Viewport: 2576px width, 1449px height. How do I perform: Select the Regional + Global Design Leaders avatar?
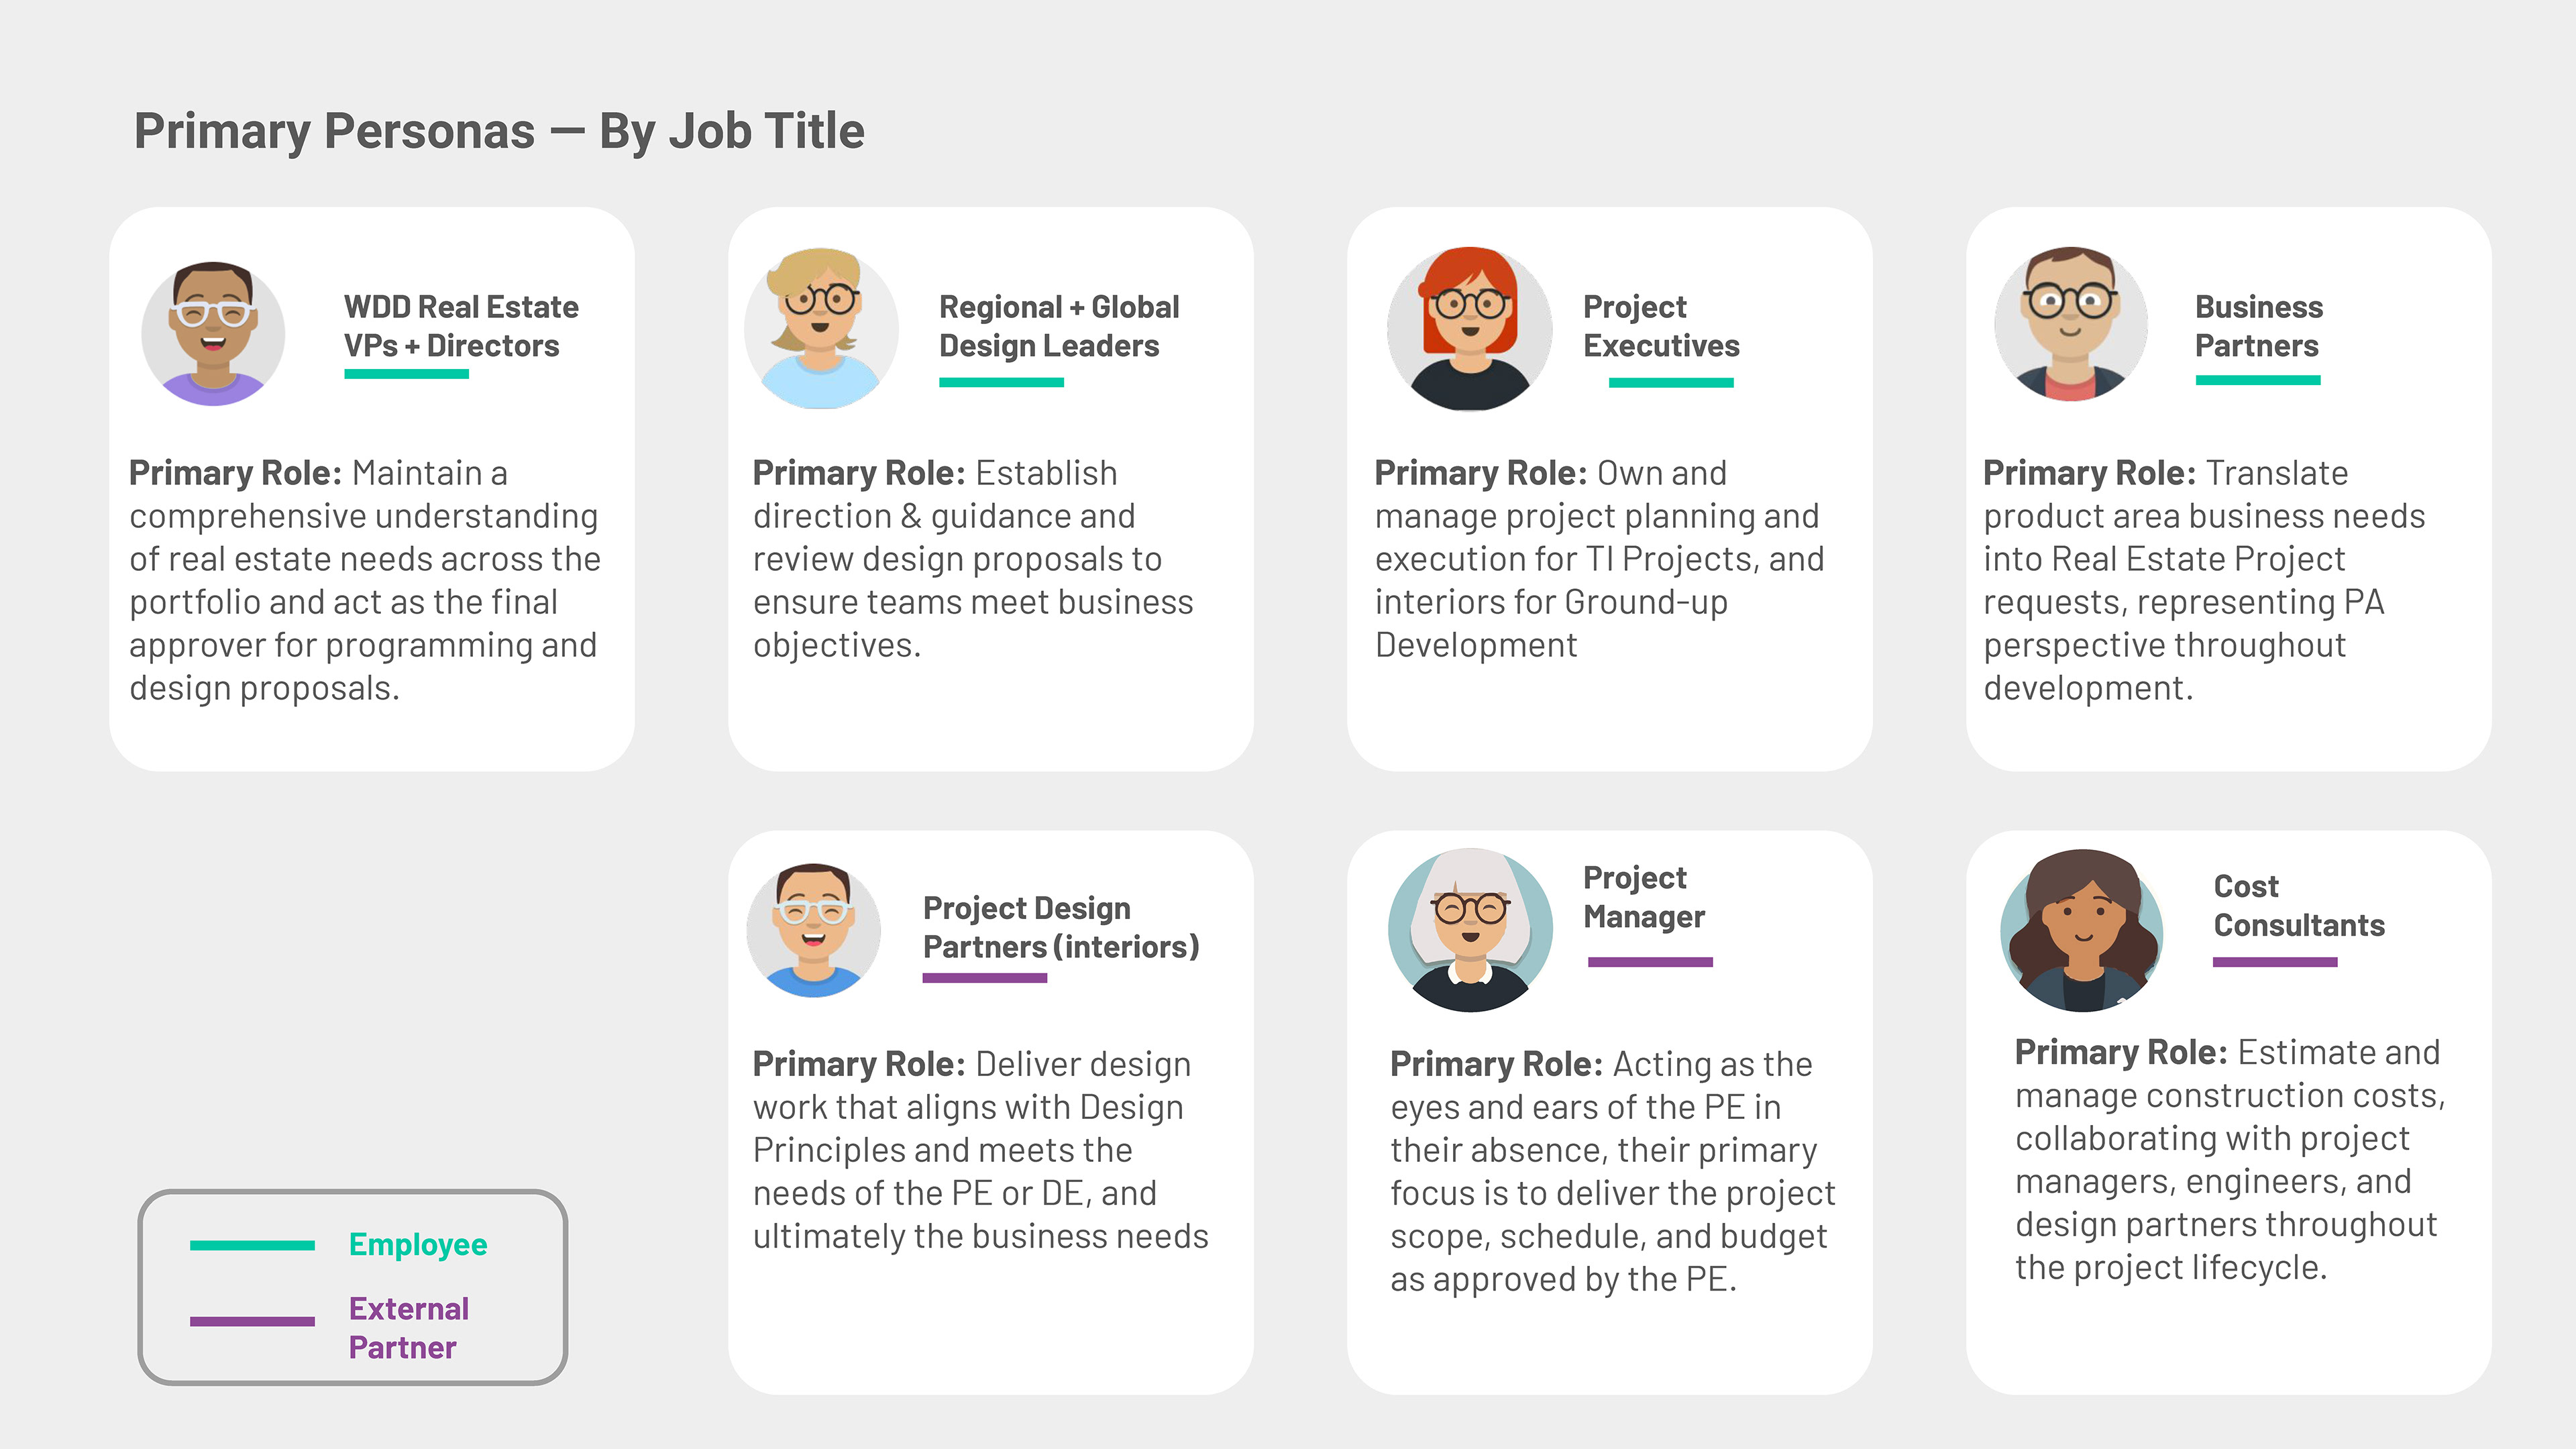pos(820,328)
